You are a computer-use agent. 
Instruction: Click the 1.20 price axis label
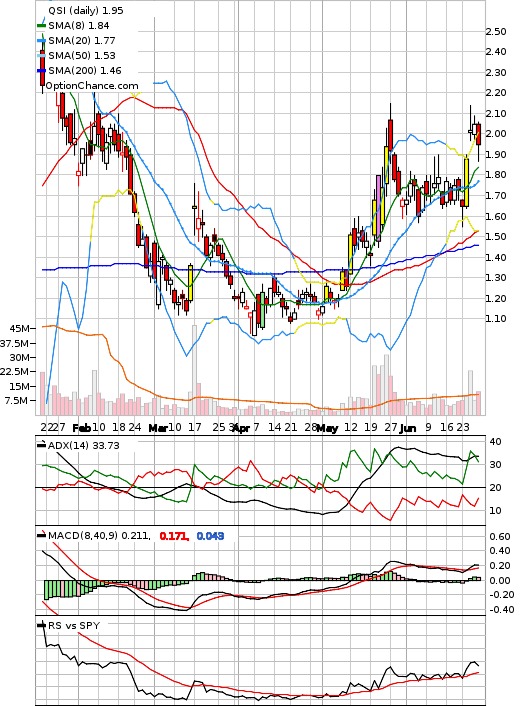[496, 299]
